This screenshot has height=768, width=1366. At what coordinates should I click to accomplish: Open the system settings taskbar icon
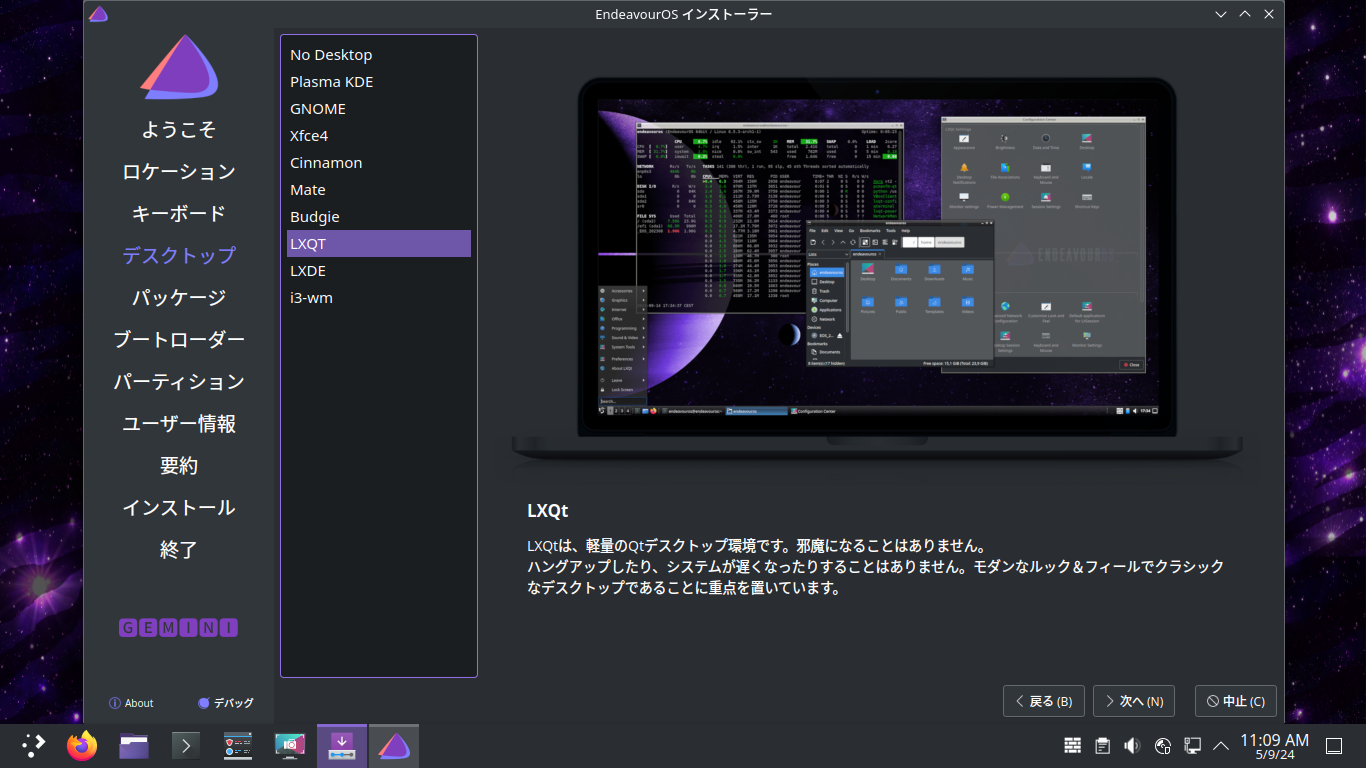click(x=238, y=745)
